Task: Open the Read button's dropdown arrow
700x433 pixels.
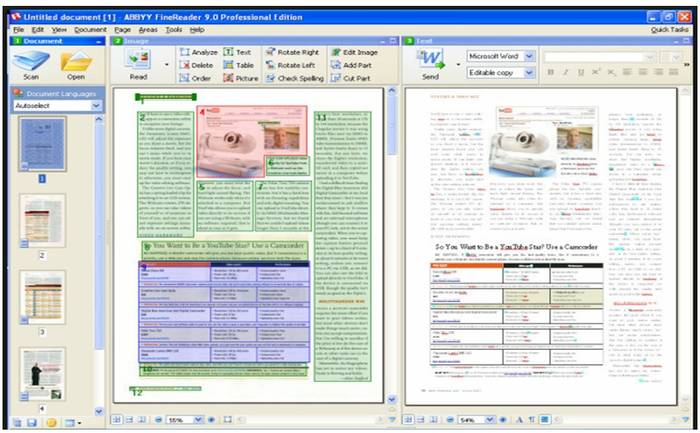Action: click(x=167, y=65)
